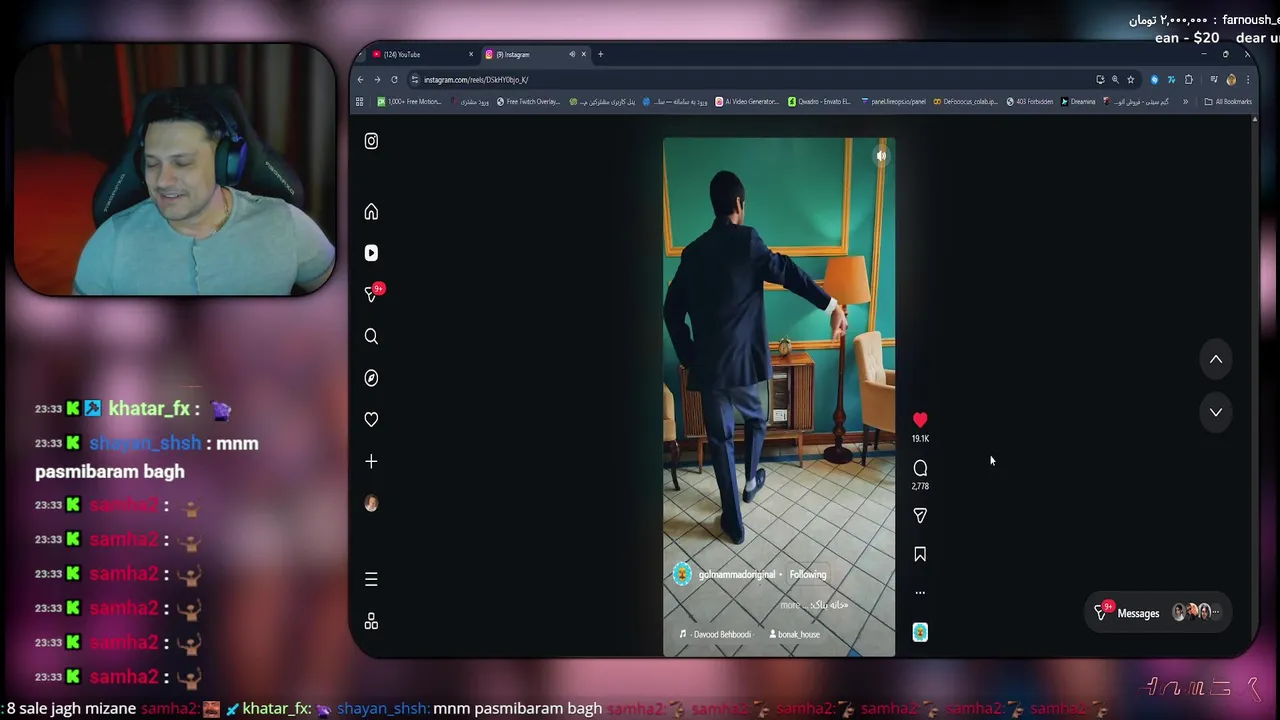This screenshot has width=1280, height=720.
Task: Mute the reel audio speaker icon
Action: pyautogui.click(x=881, y=156)
